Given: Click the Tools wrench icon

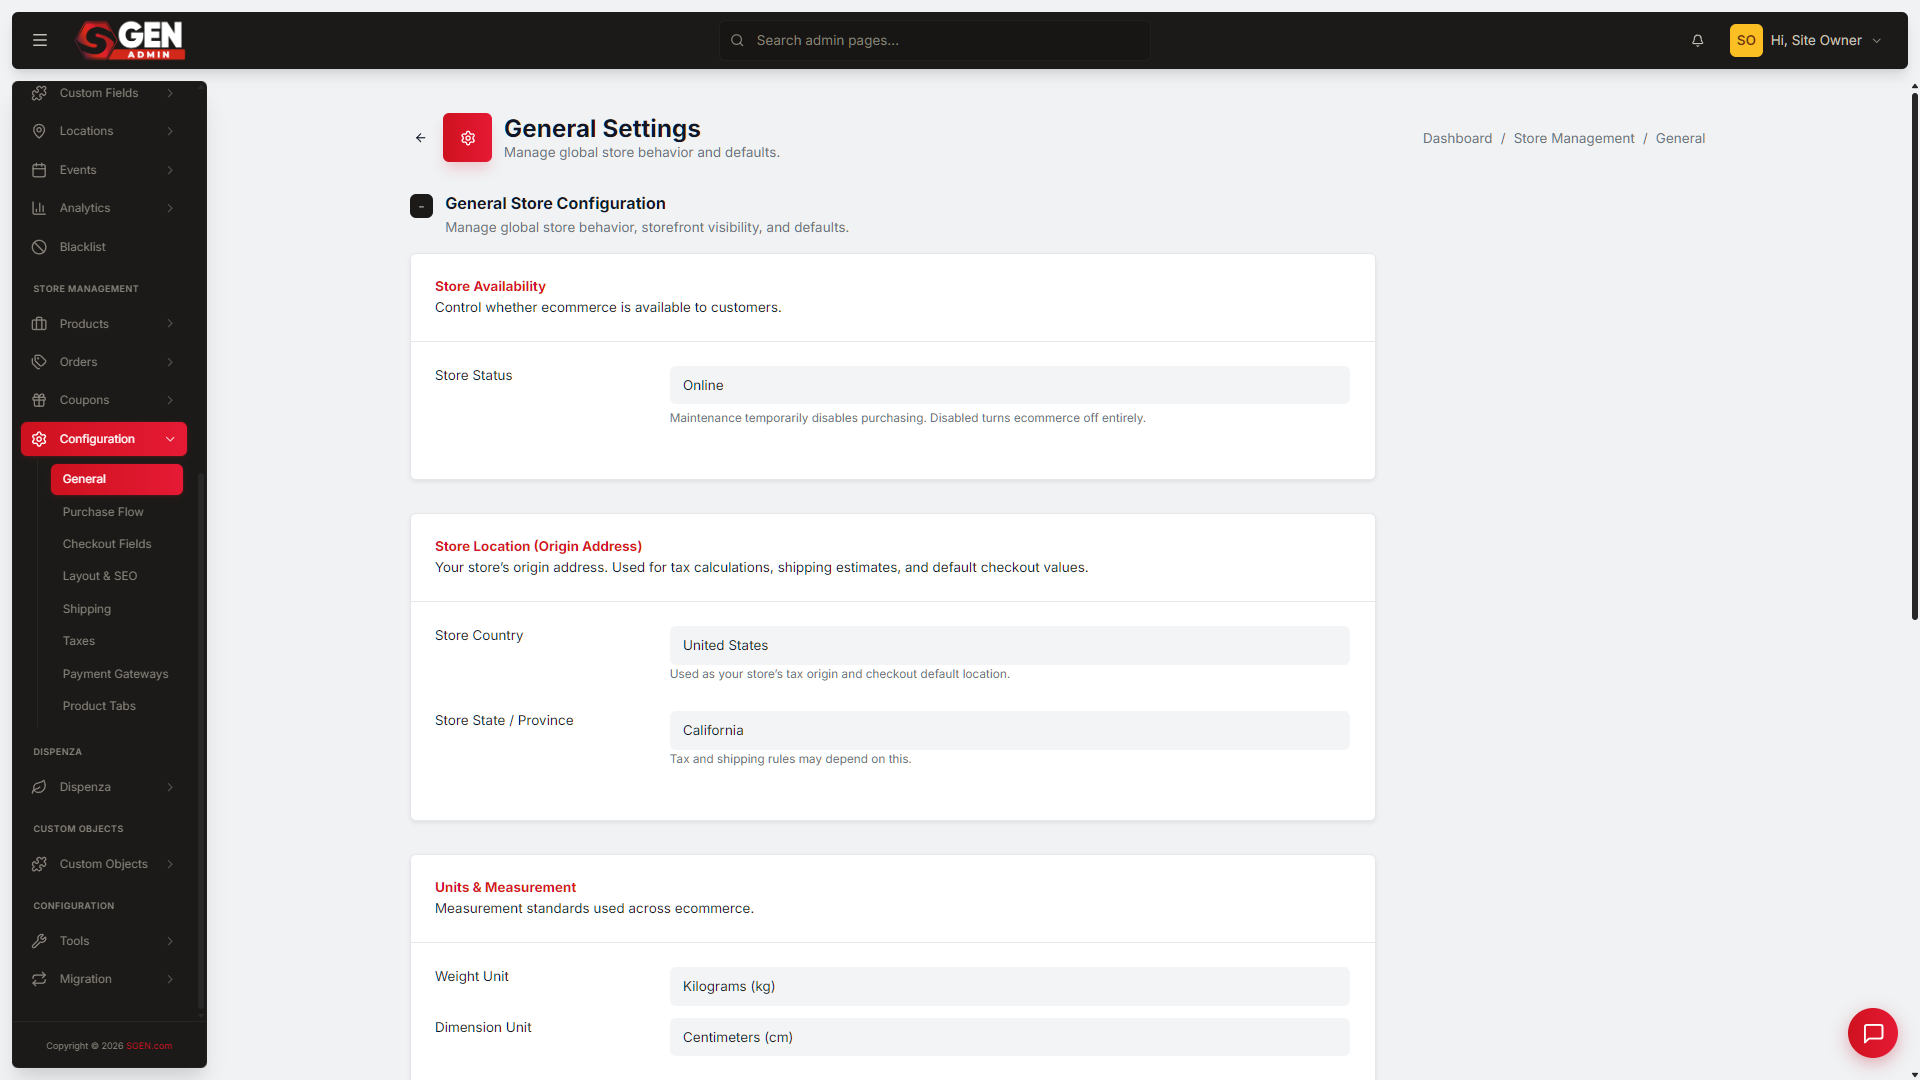Looking at the screenshot, I should tap(39, 941).
